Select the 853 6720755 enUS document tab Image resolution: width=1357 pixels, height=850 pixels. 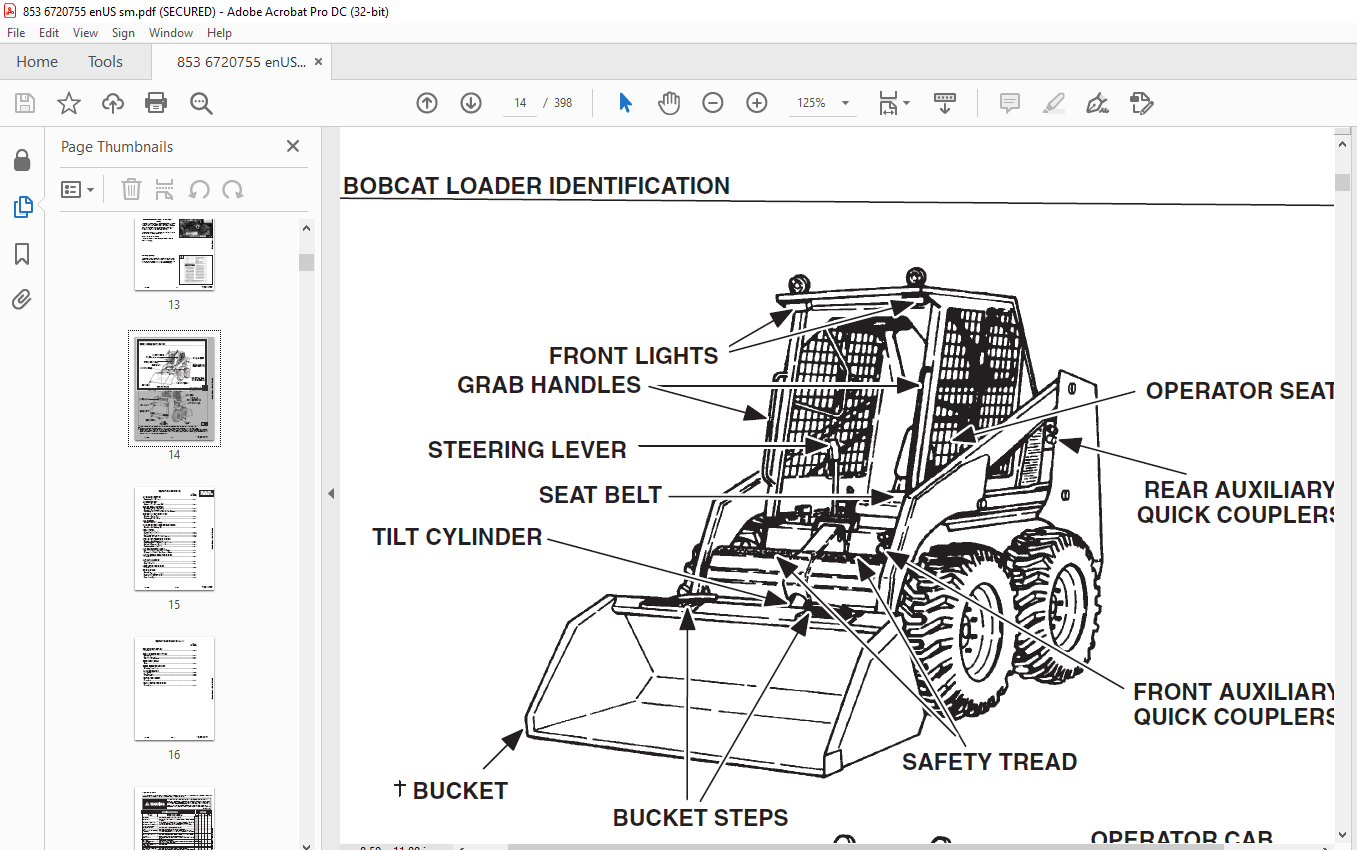(x=241, y=62)
